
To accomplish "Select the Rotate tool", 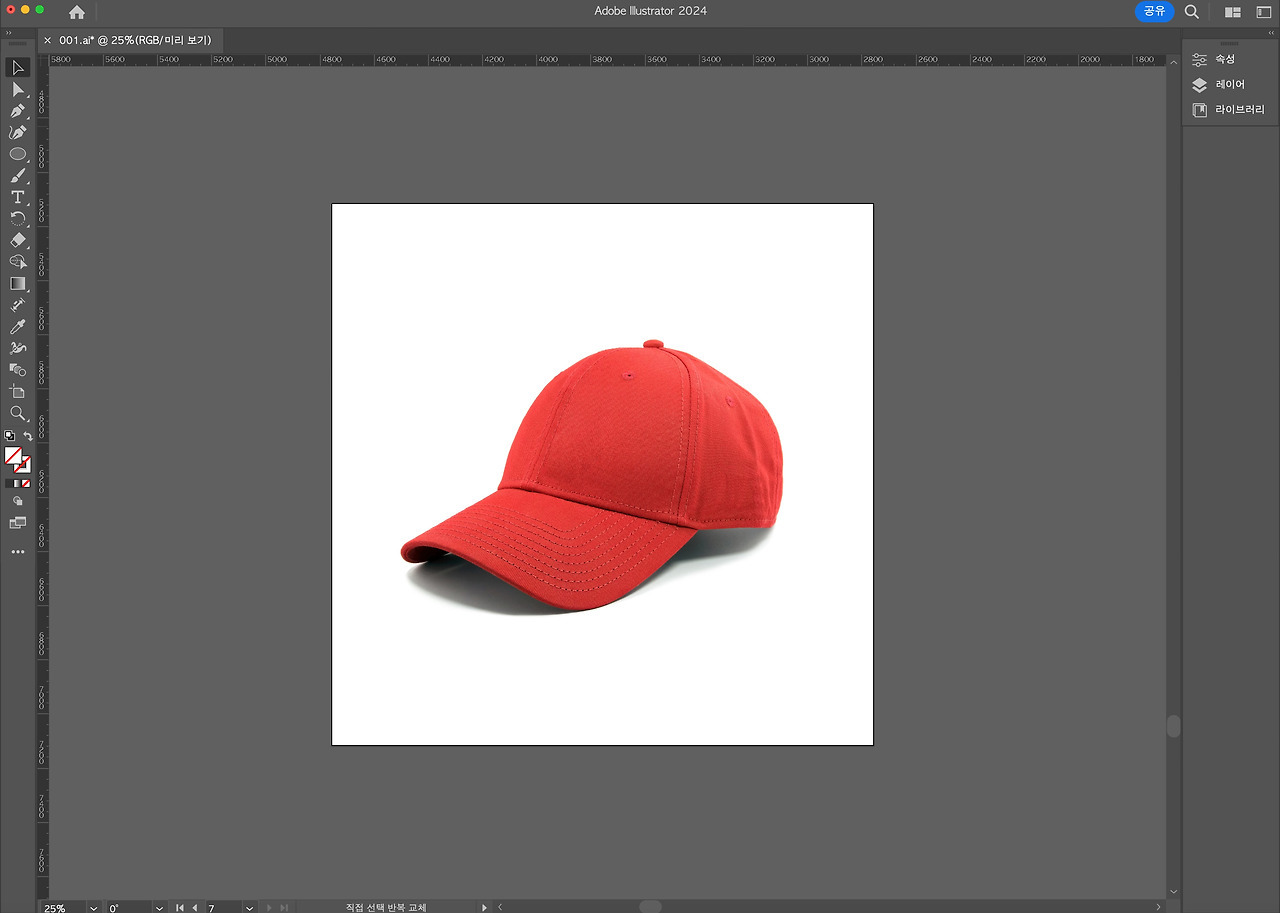I will tap(18, 219).
